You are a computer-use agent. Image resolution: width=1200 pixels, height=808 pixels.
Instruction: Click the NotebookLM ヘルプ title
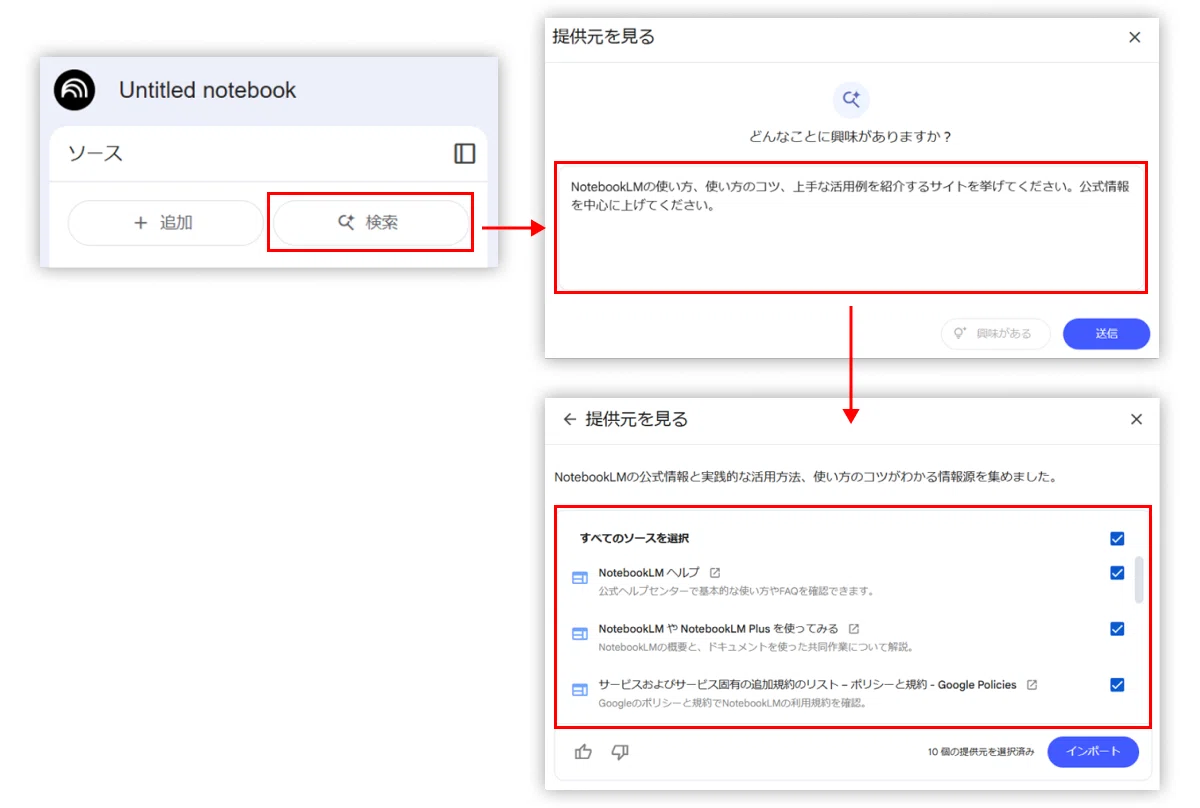649,573
